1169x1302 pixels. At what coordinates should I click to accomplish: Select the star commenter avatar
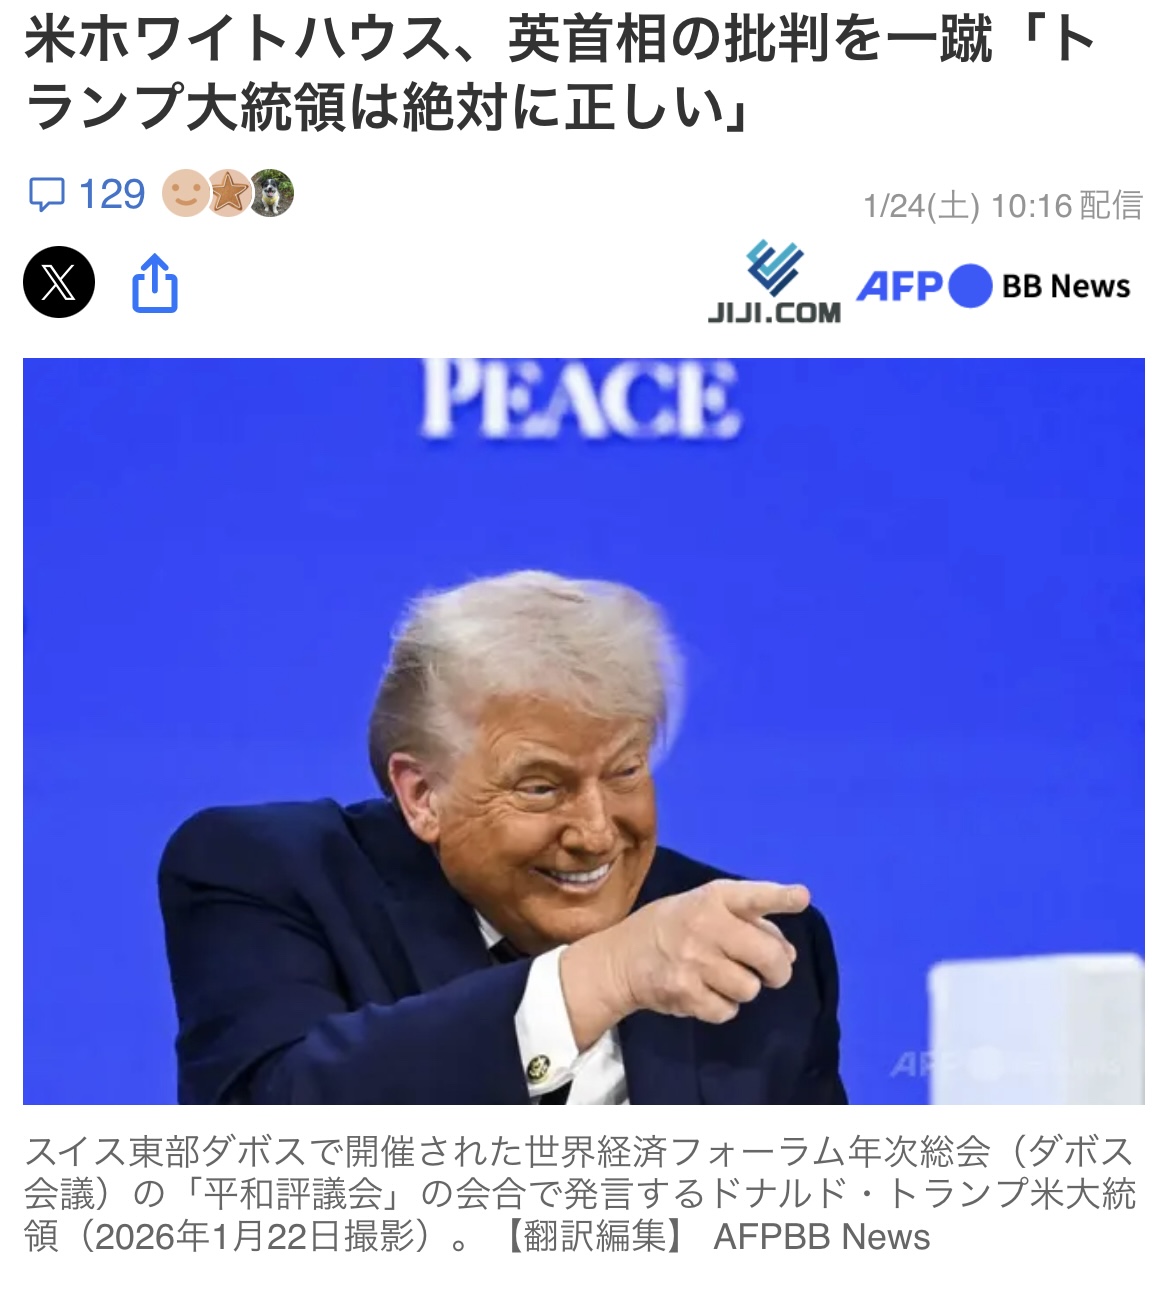pyautogui.click(x=229, y=193)
